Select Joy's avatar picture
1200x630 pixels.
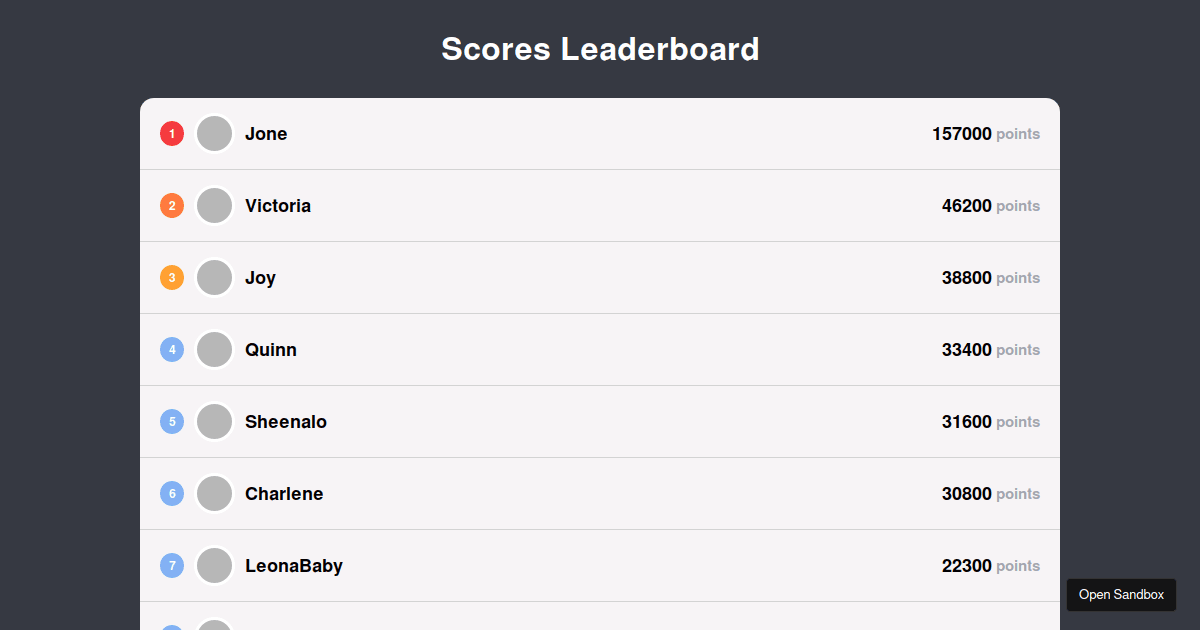point(214,277)
